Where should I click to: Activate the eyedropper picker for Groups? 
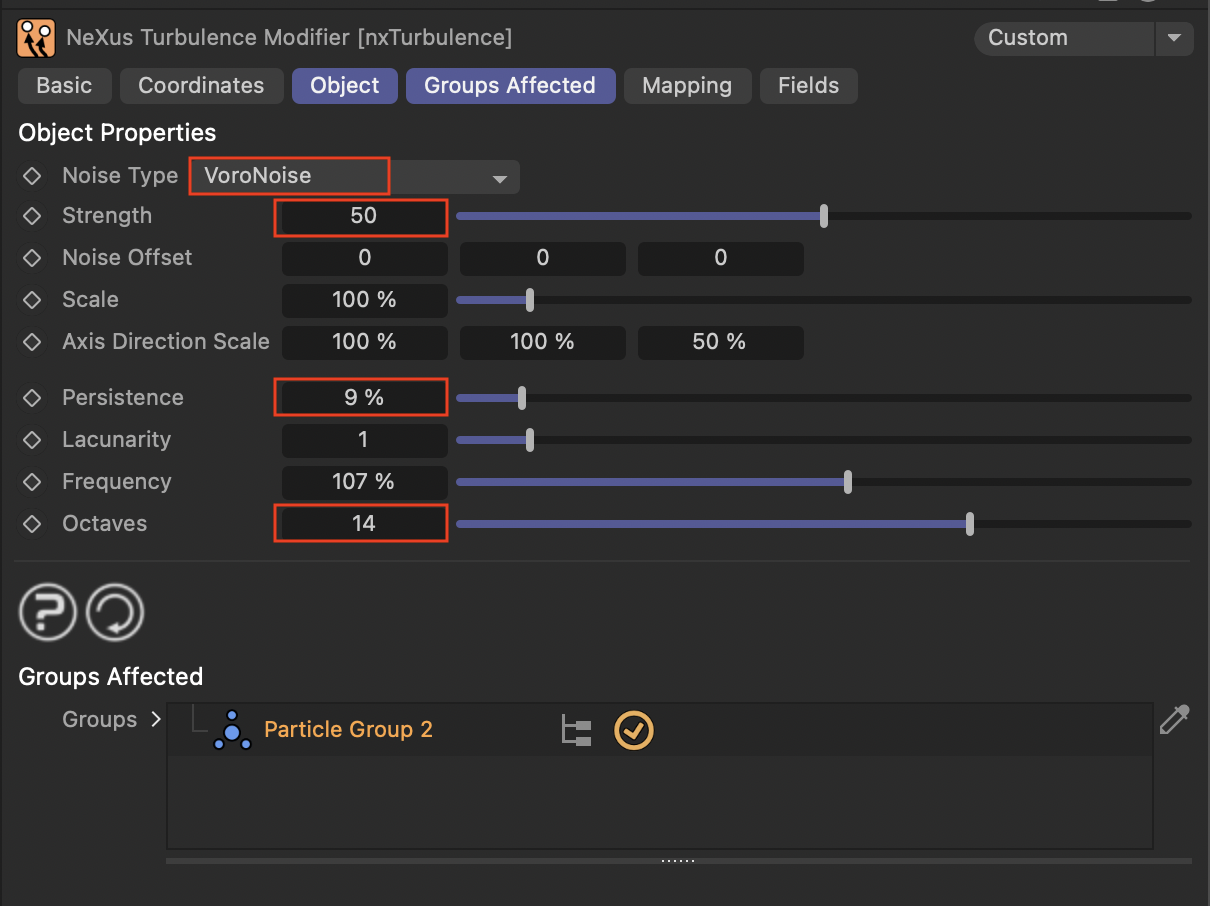[1174, 720]
